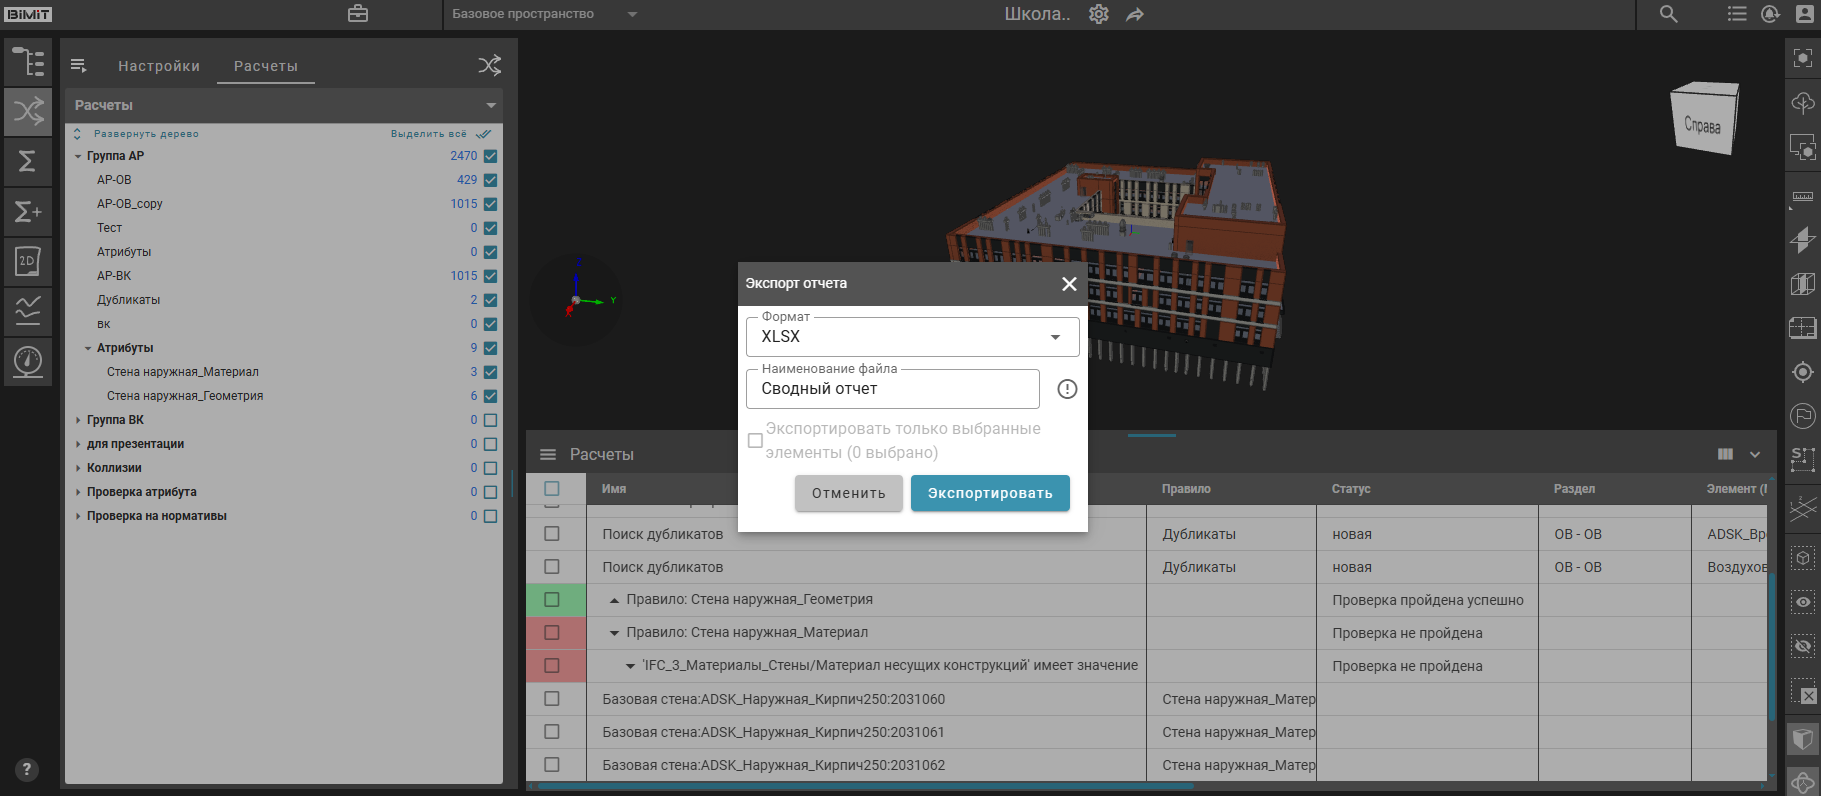Click the briefcase icon in top bar
The width and height of the screenshot is (1821, 796).
point(358,14)
